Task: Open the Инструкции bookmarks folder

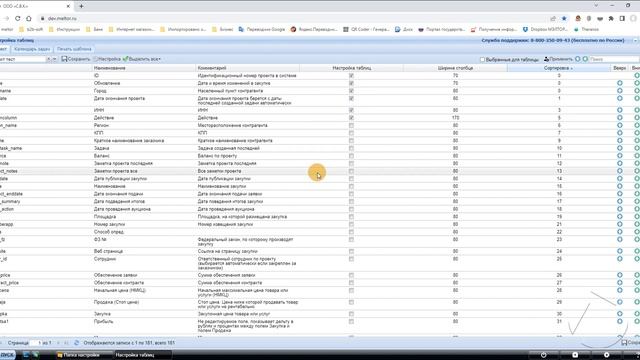Action: [x=64, y=29]
